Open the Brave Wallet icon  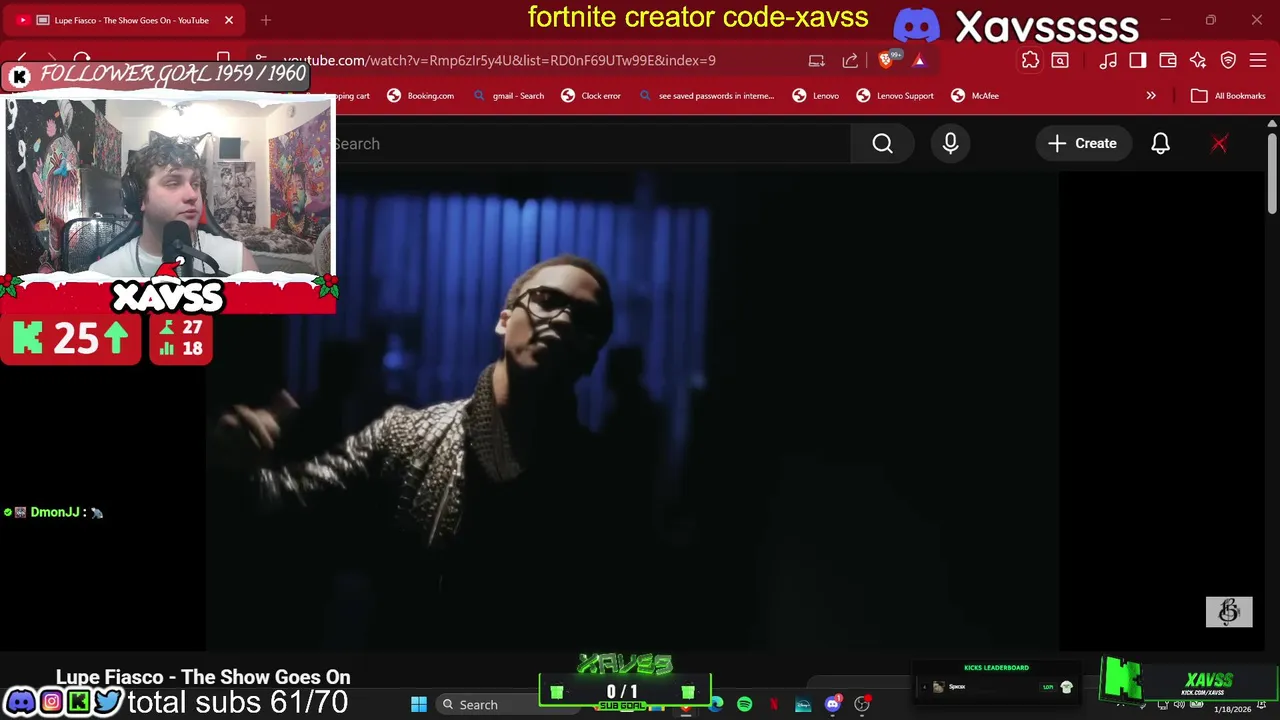[x=1168, y=60]
